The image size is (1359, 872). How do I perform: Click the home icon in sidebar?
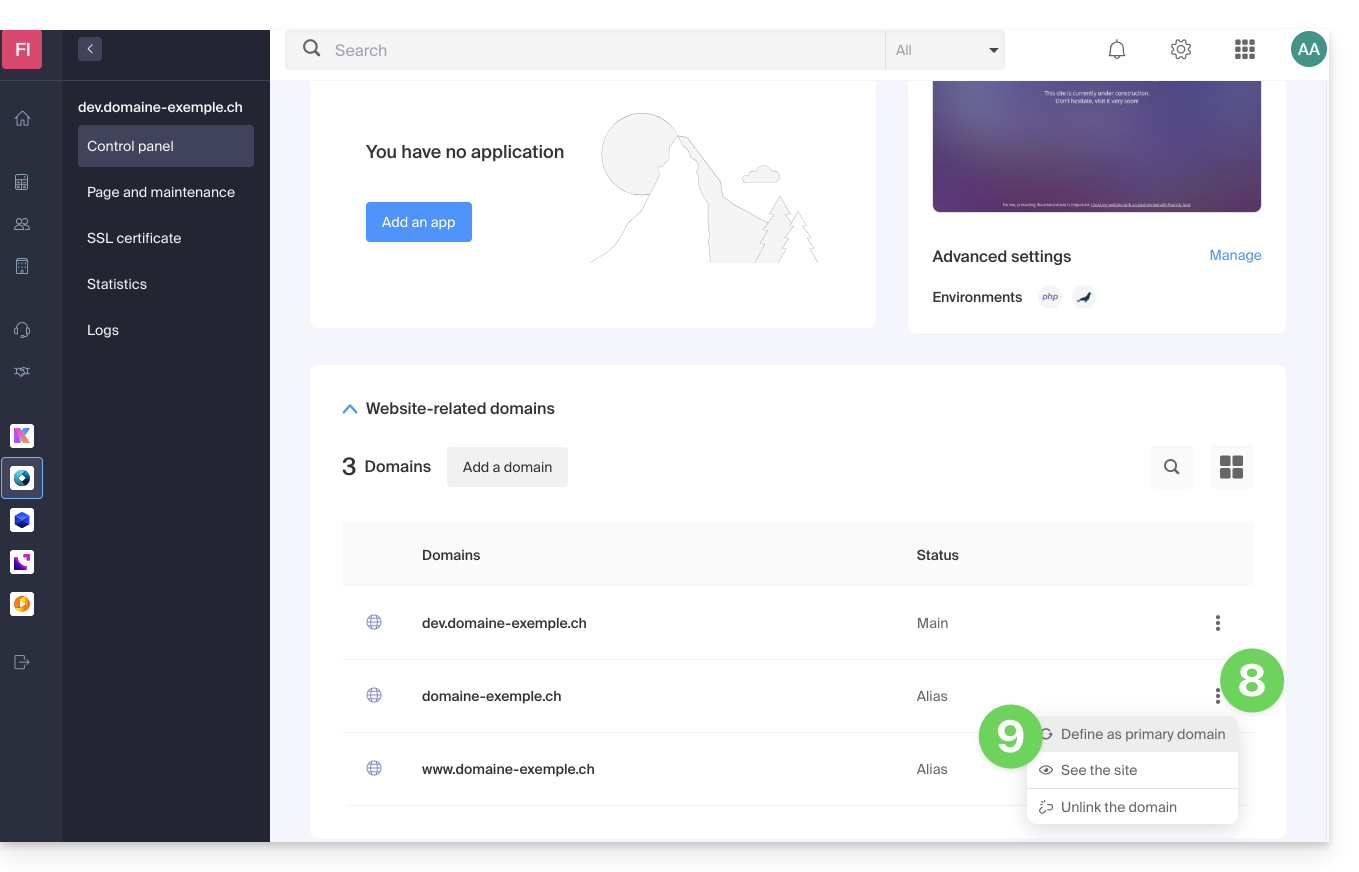[22, 119]
